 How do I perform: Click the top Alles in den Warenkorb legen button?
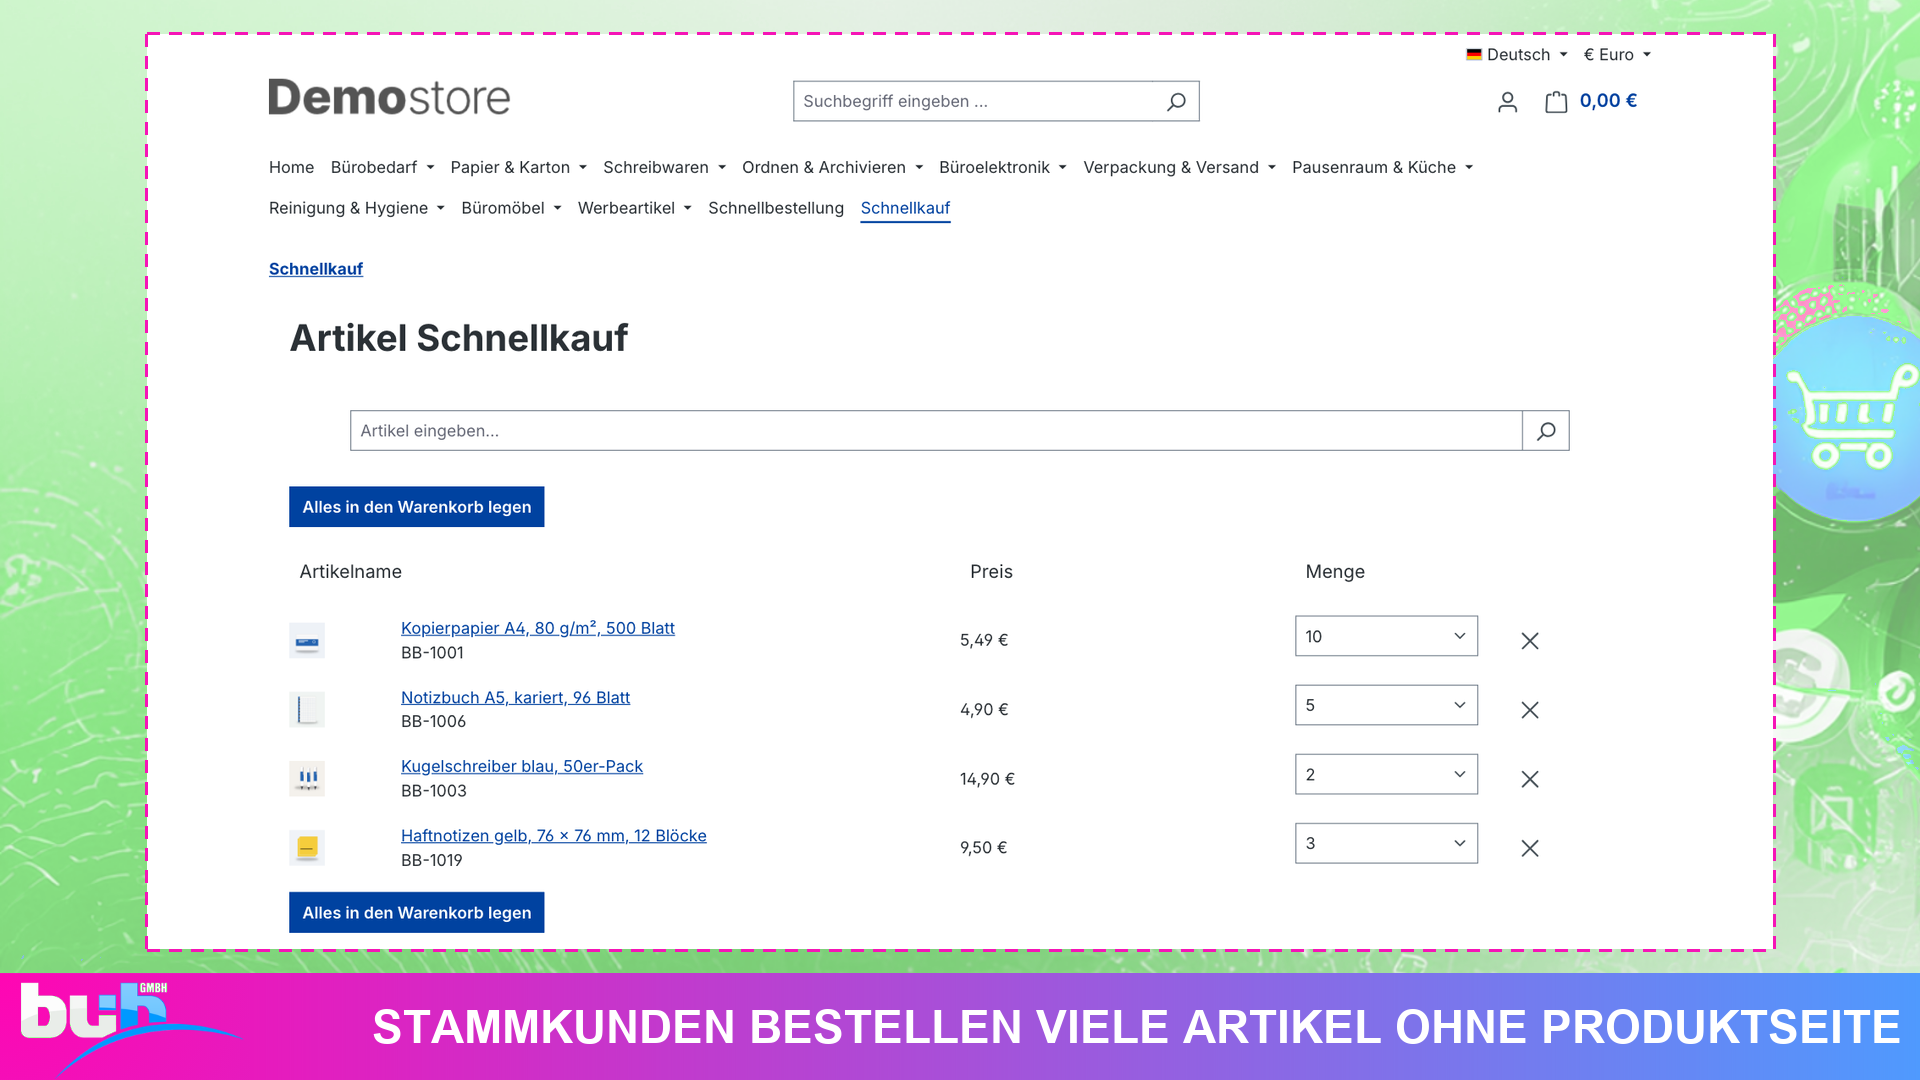417,507
